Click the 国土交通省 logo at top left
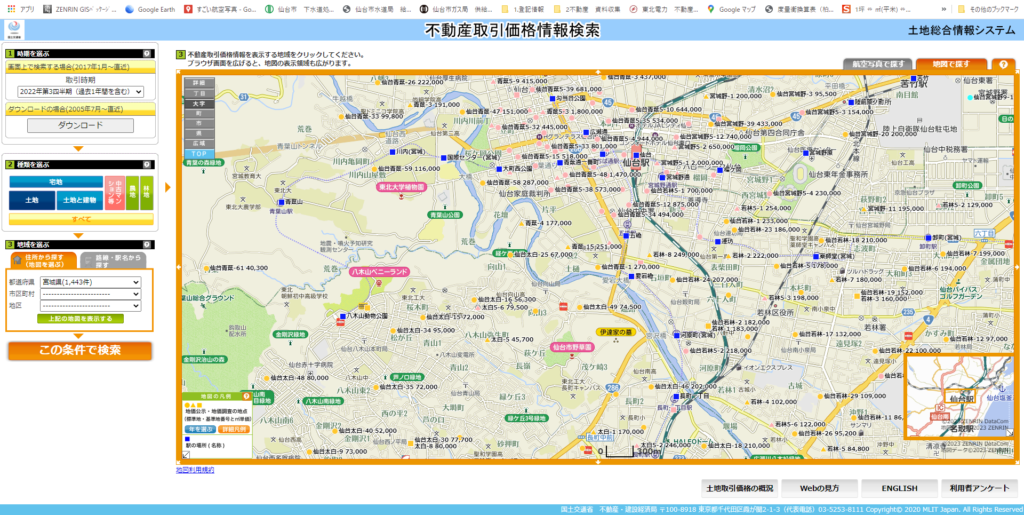 14,30
